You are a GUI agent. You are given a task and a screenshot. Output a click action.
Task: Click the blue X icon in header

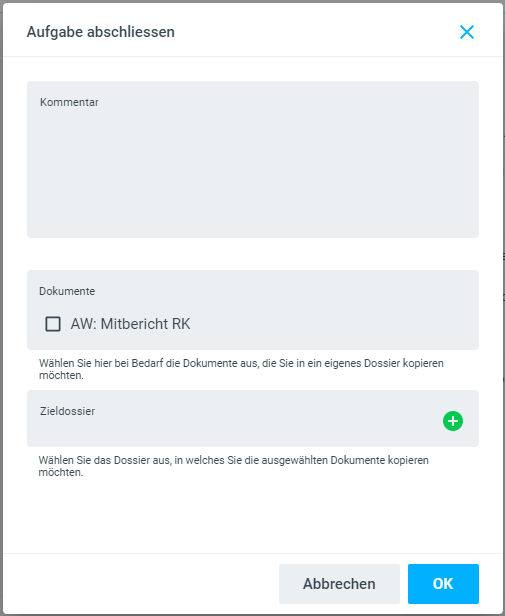point(467,32)
